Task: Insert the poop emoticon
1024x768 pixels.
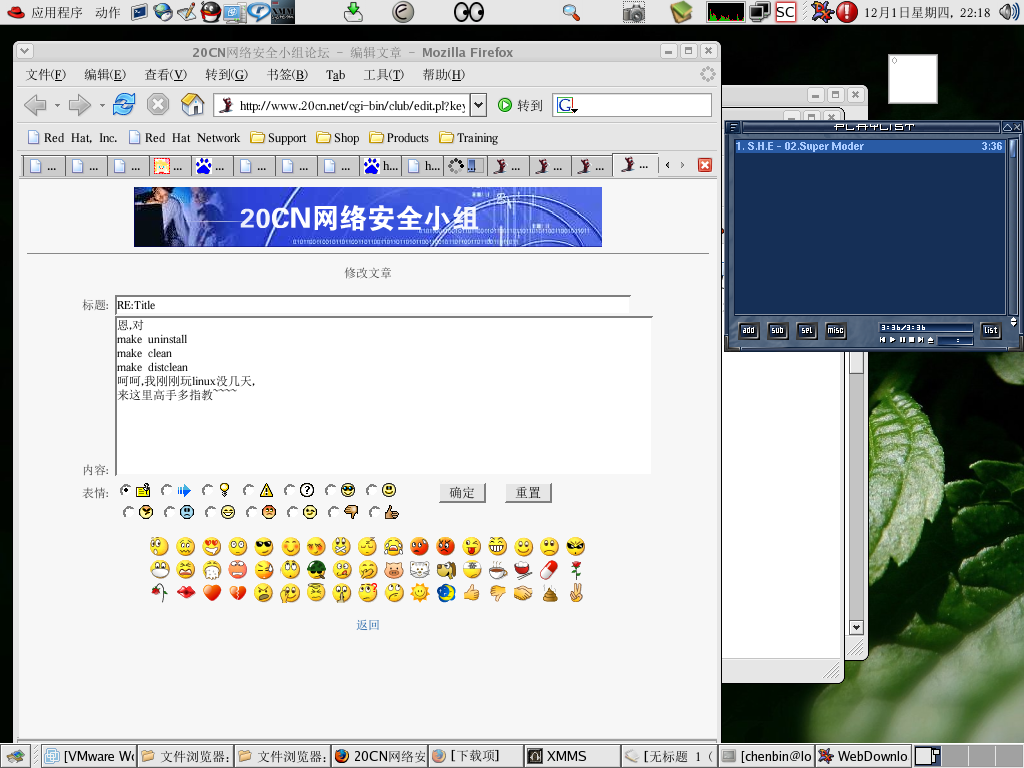Action: (x=550, y=593)
